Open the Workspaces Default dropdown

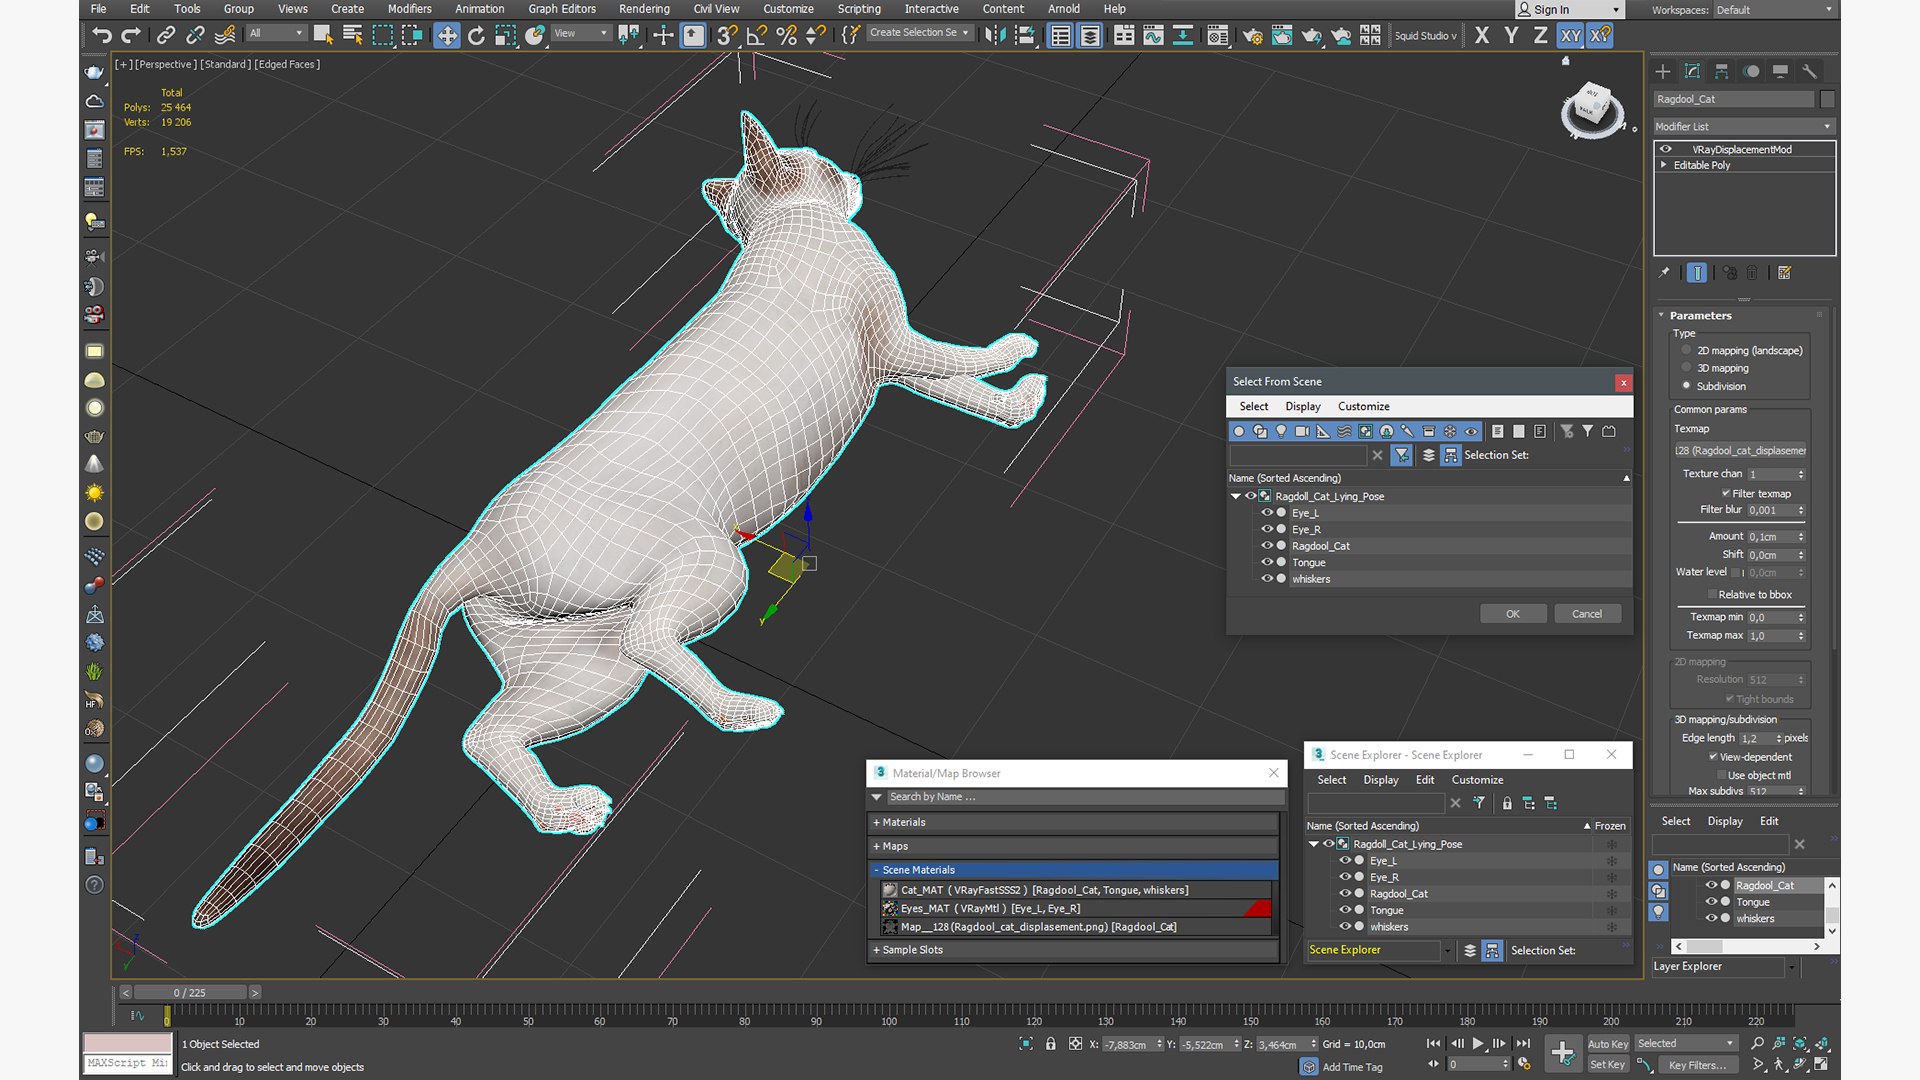1775,9
